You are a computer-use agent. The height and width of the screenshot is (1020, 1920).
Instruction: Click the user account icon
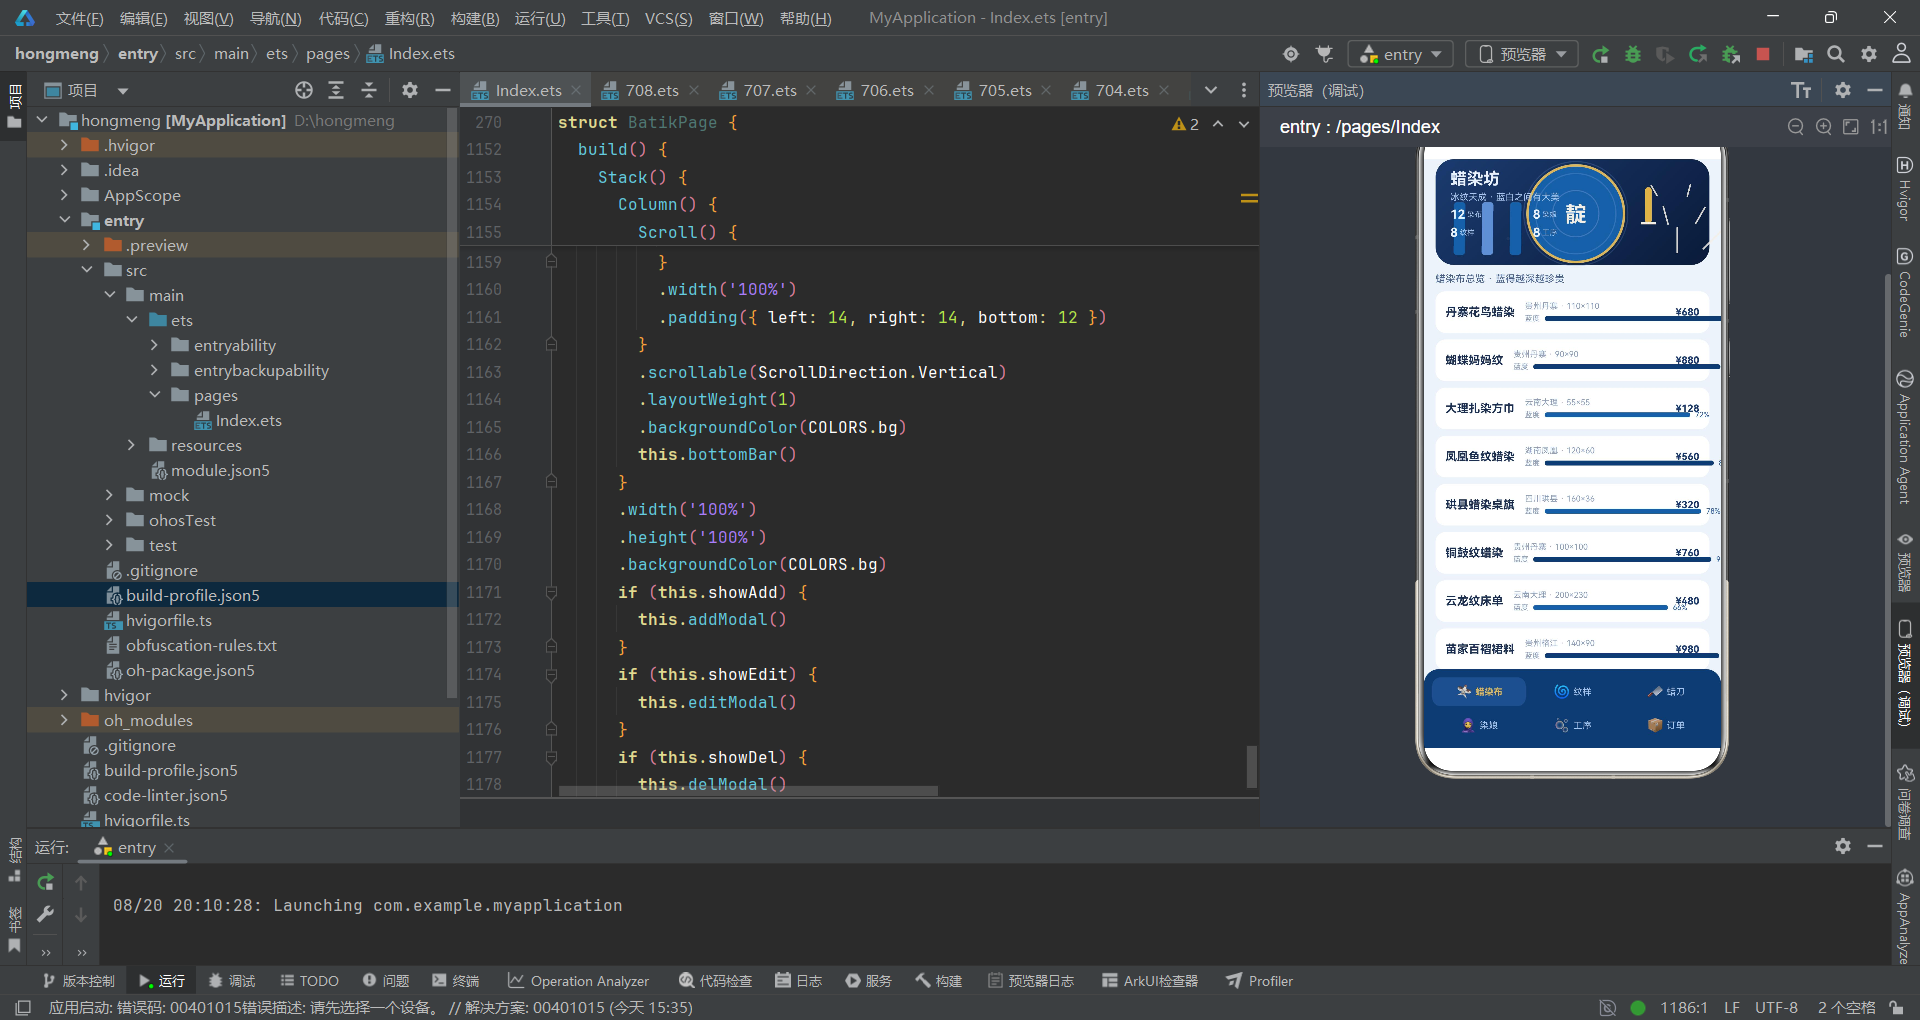point(1901,54)
